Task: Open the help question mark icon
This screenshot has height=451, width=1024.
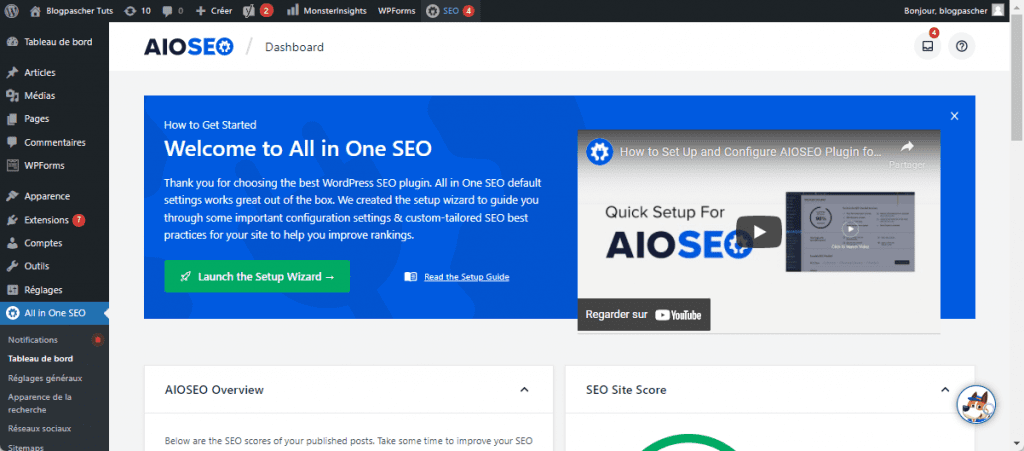Action: point(961,46)
